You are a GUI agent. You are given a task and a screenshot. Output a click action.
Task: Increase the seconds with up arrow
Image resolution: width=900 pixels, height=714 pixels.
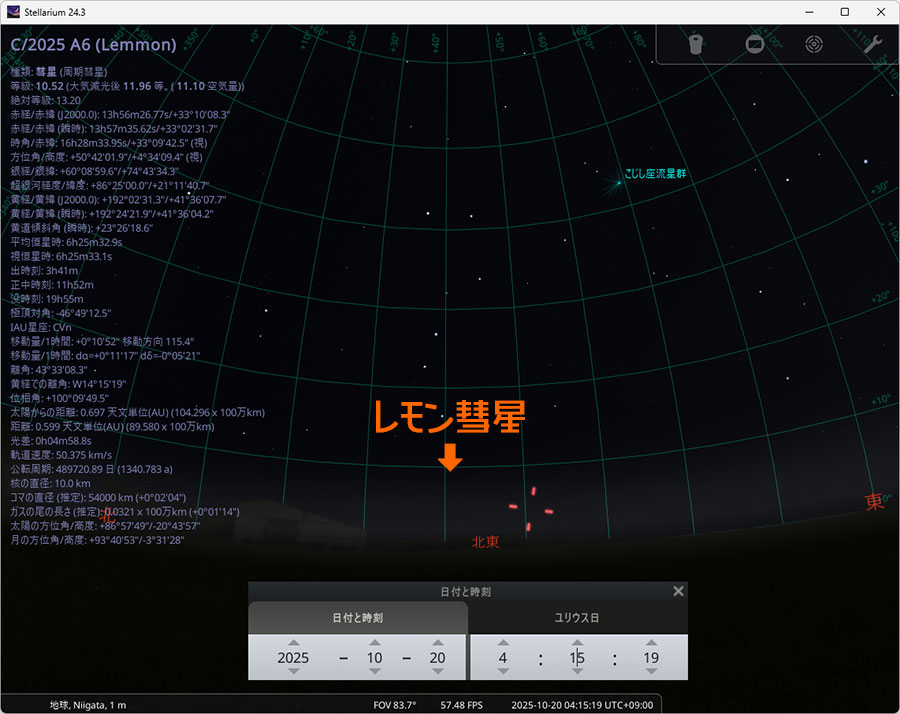[x=651, y=643]
